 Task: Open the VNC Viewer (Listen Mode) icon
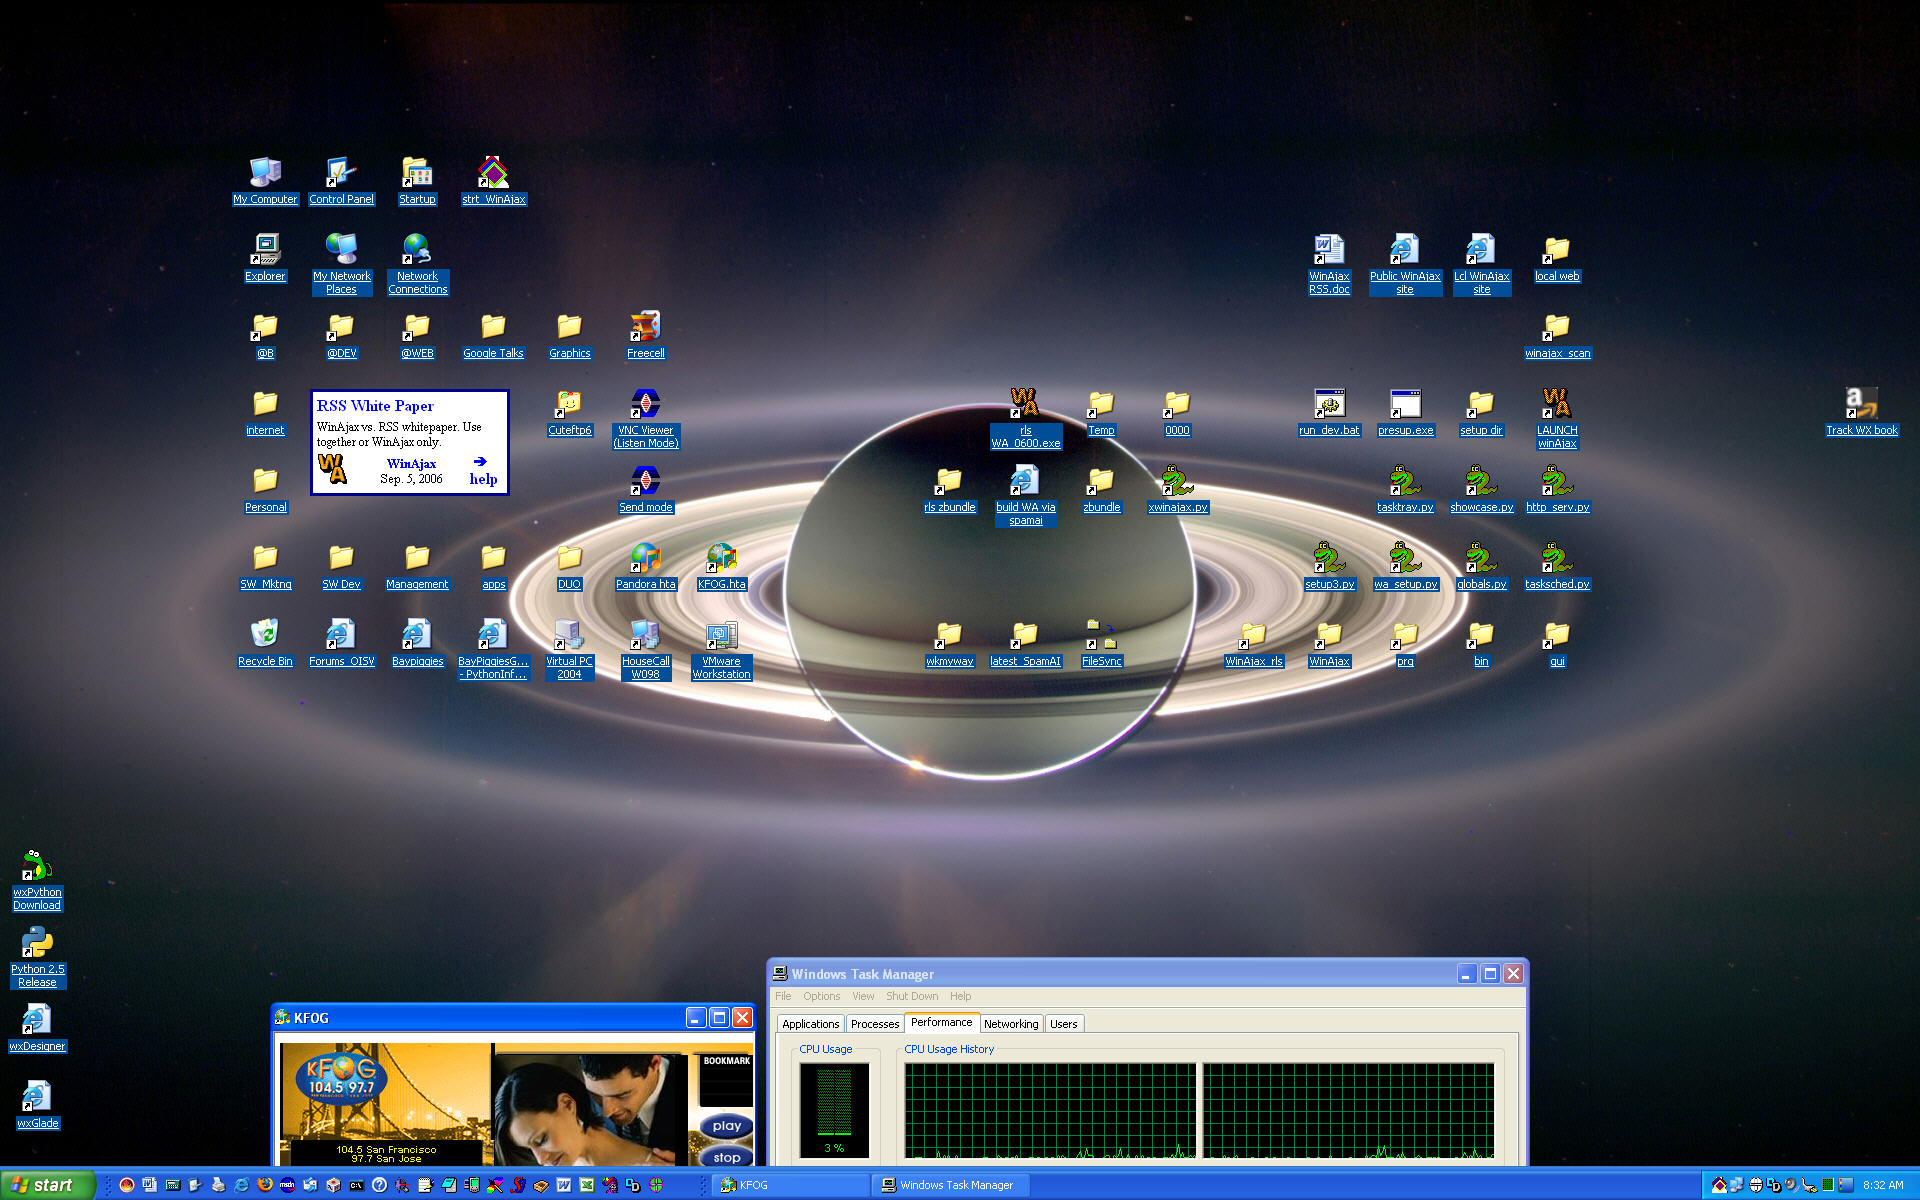pyautogui.click(x=645, y=404)
